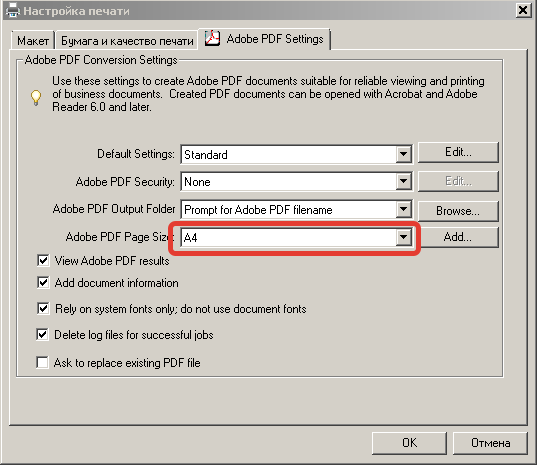Enable Ask to replace existing PDF file
Viewport: 537px width, 465px height.
click(42, 362)
